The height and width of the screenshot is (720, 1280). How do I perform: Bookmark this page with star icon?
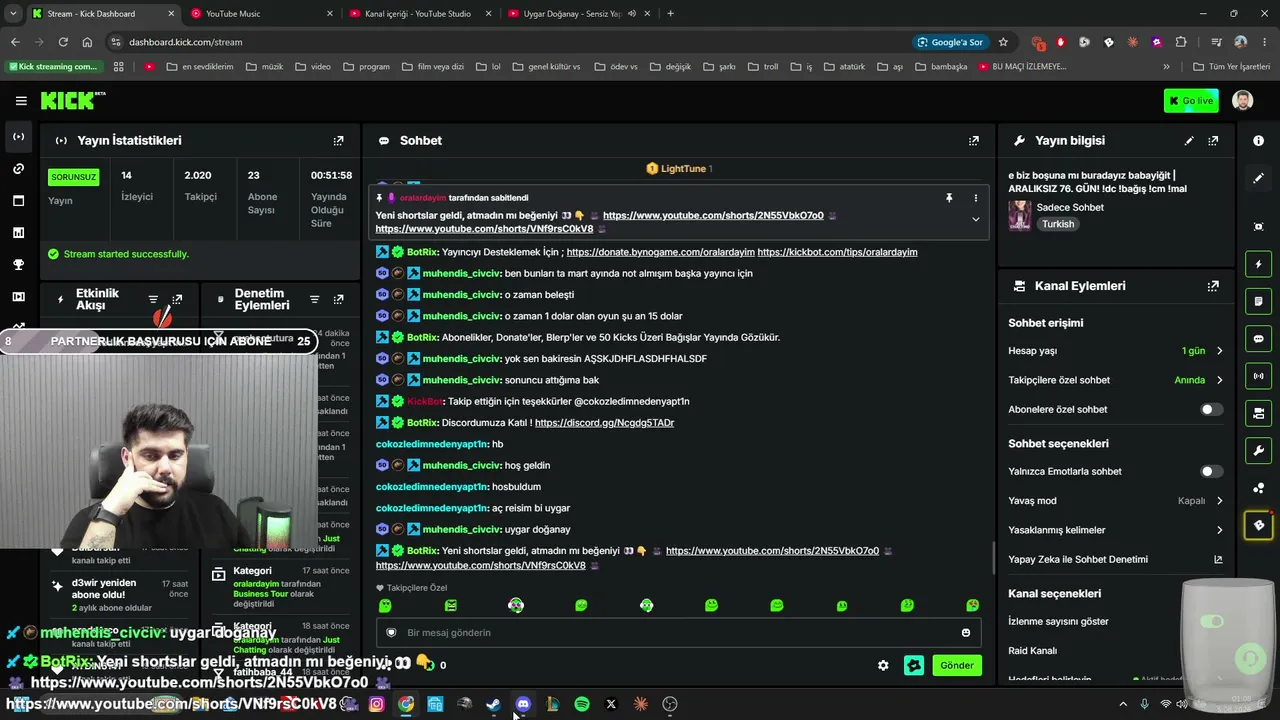(x=1003, y=42)
